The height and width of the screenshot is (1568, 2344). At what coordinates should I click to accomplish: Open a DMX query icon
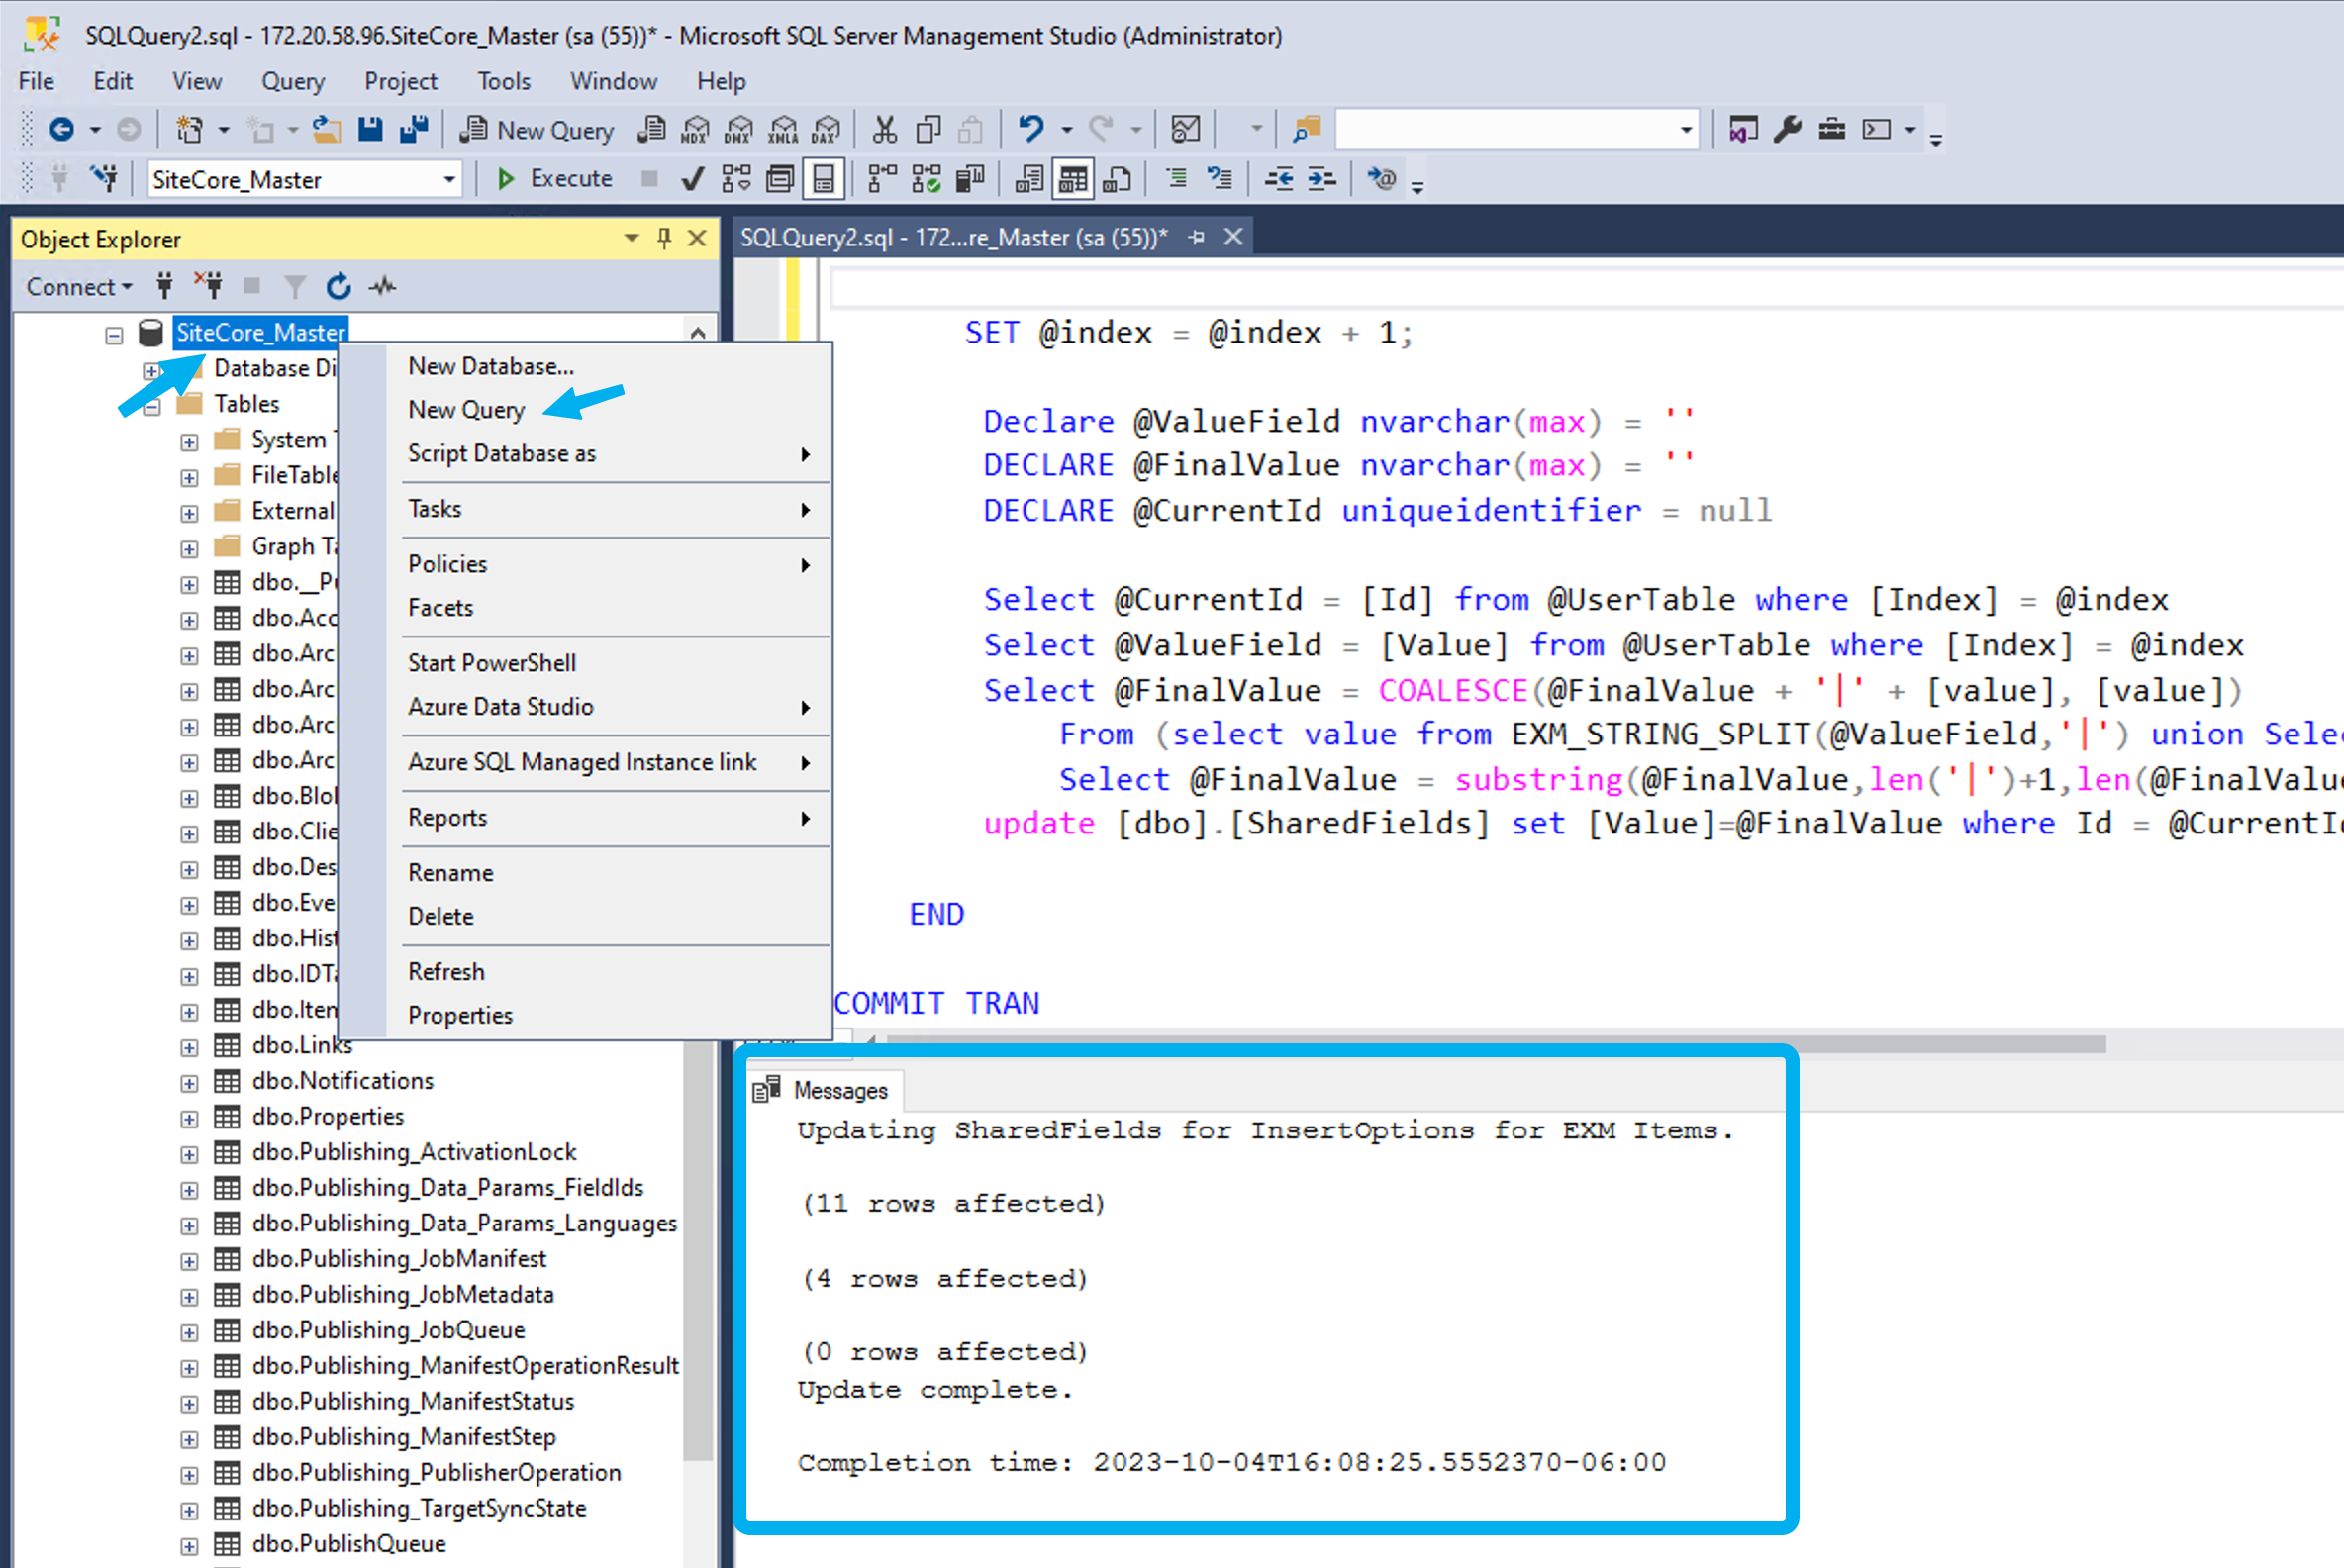(x=739, y=129)
